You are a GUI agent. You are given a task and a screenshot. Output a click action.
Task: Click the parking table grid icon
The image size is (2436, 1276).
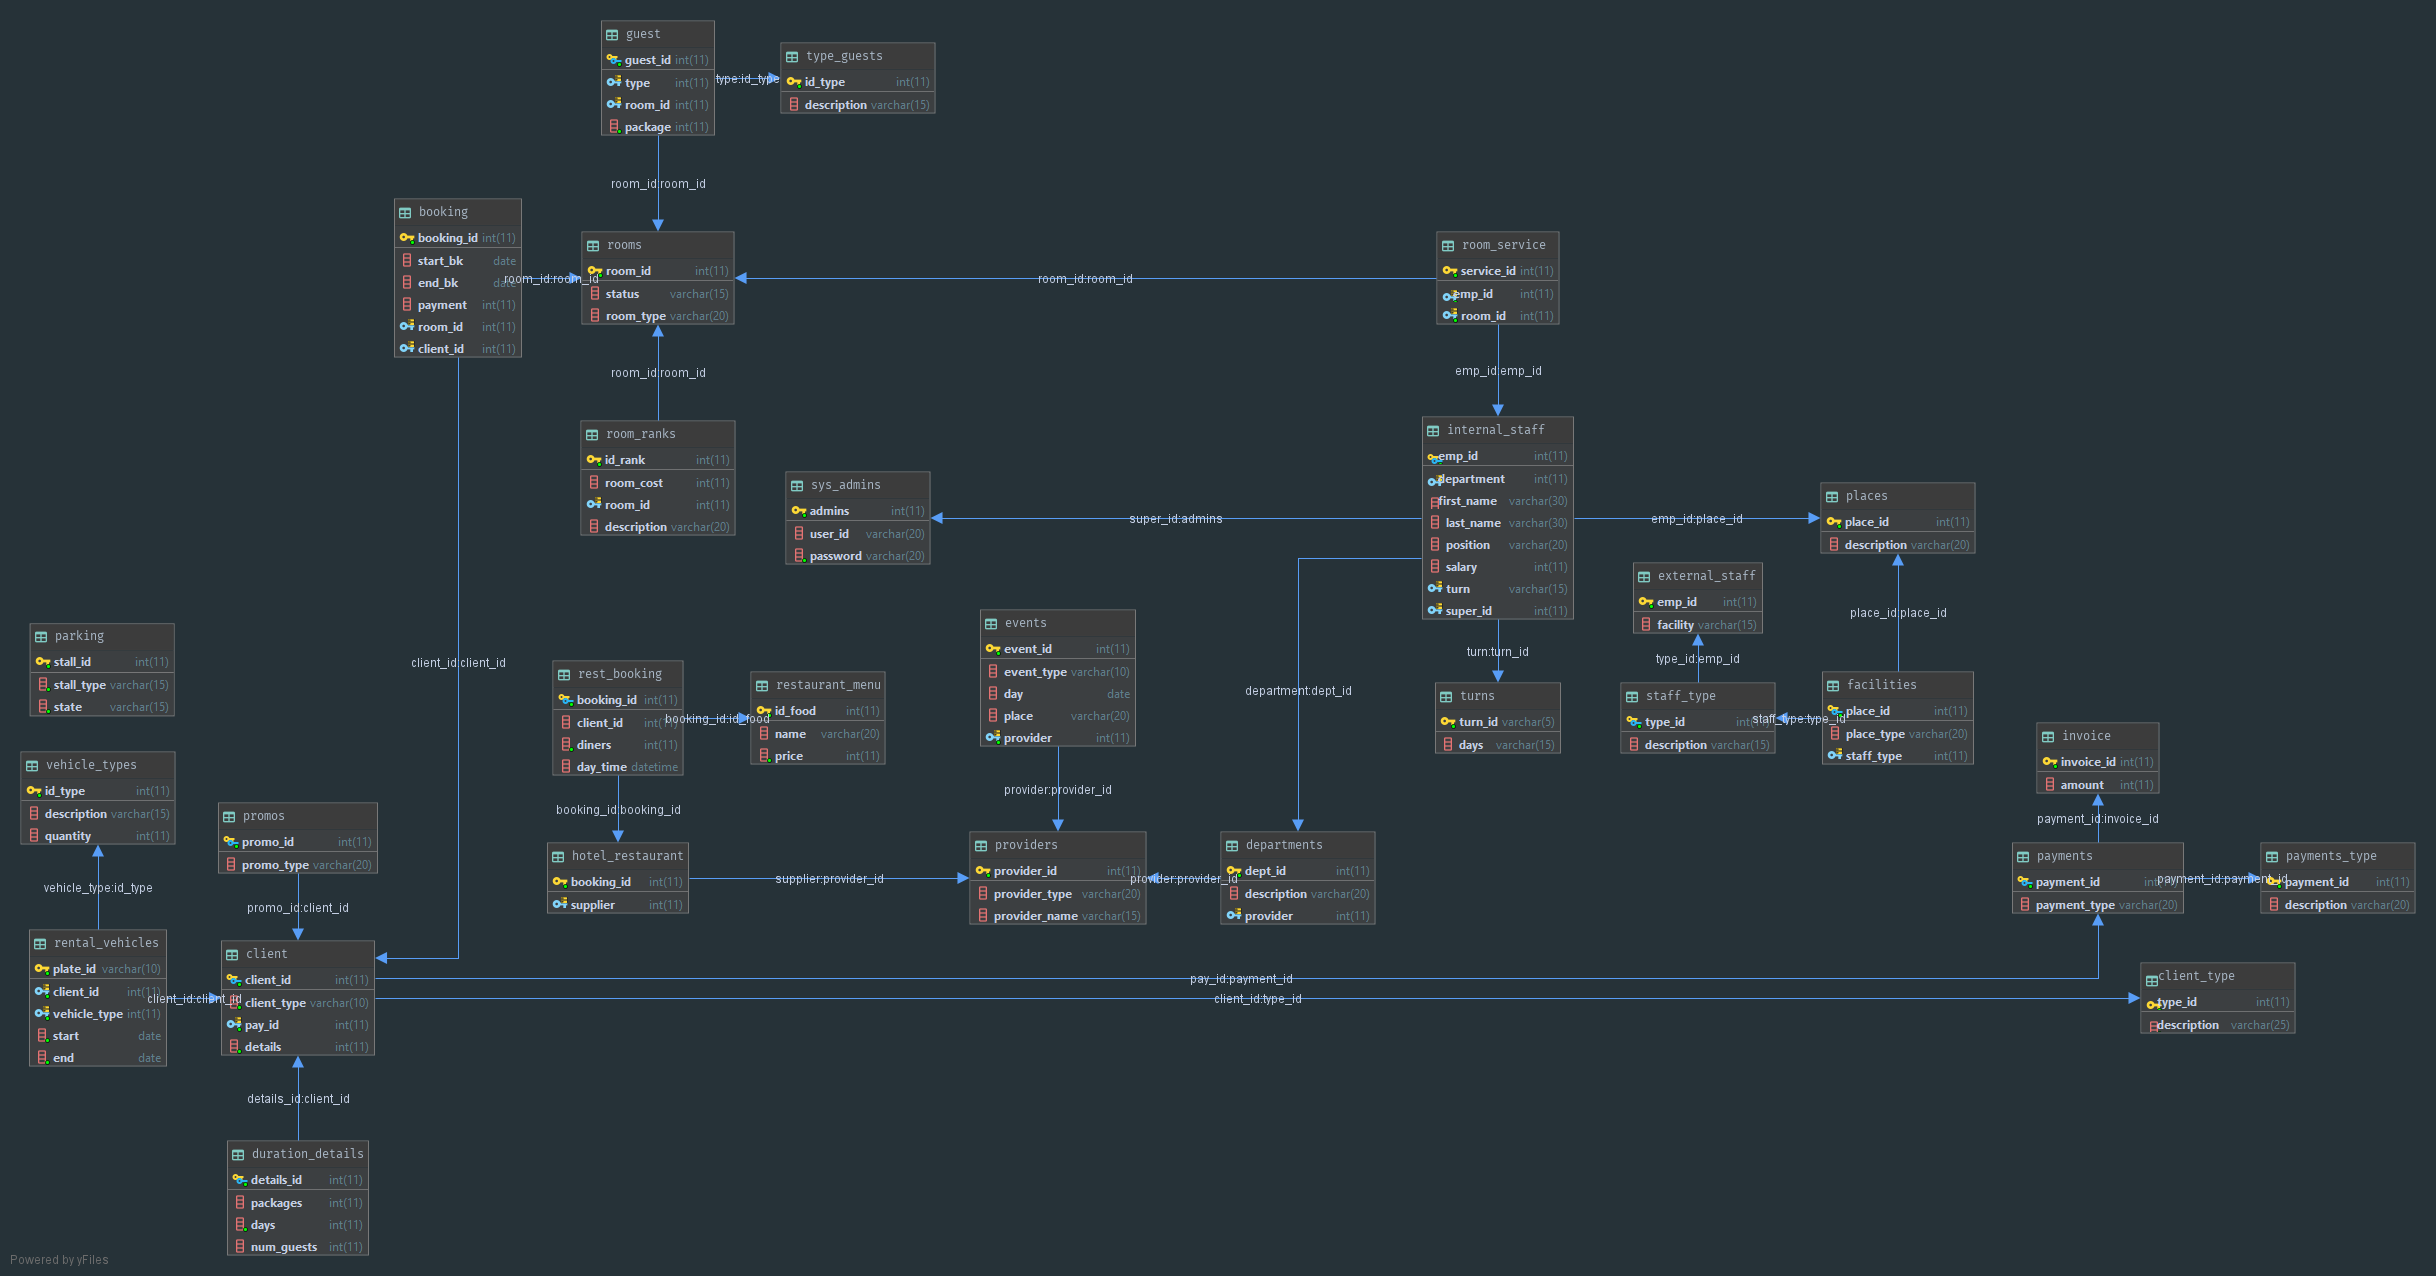coord(41,637)
